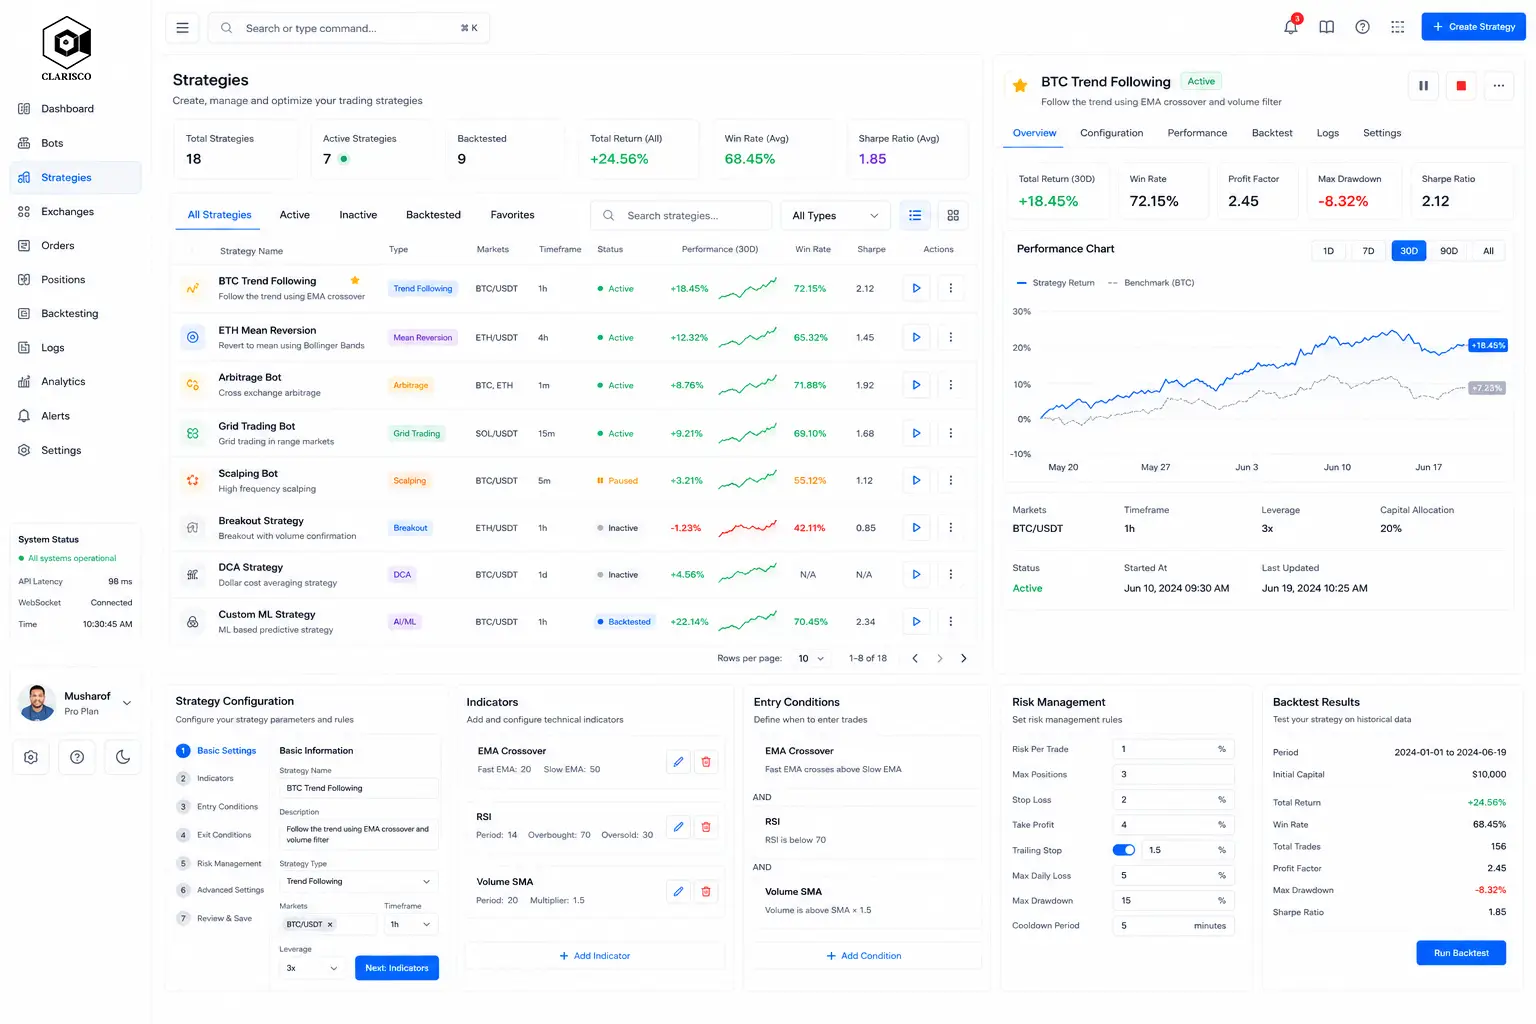Select the 7D chart range
Image resolution: width=1536 pixels, height=1024 pixels.
click(x=1368, y=251)
